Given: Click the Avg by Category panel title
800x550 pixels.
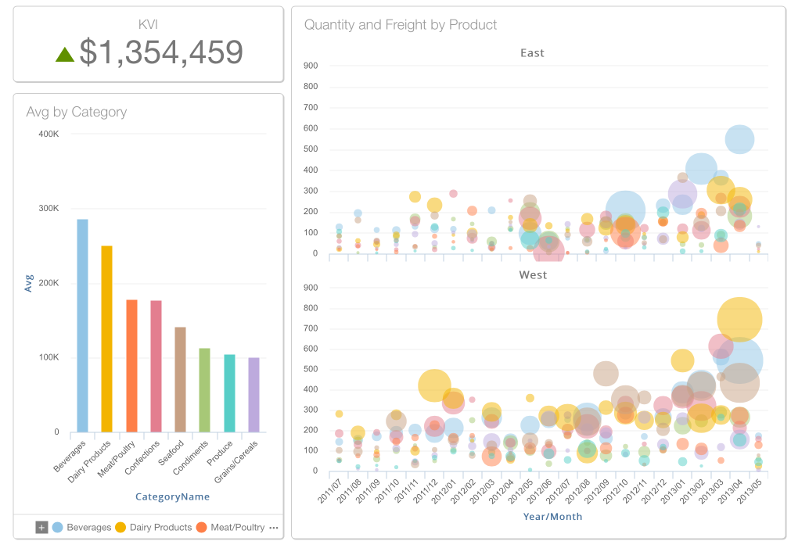Looking at the screenshot, I should 76,112.
